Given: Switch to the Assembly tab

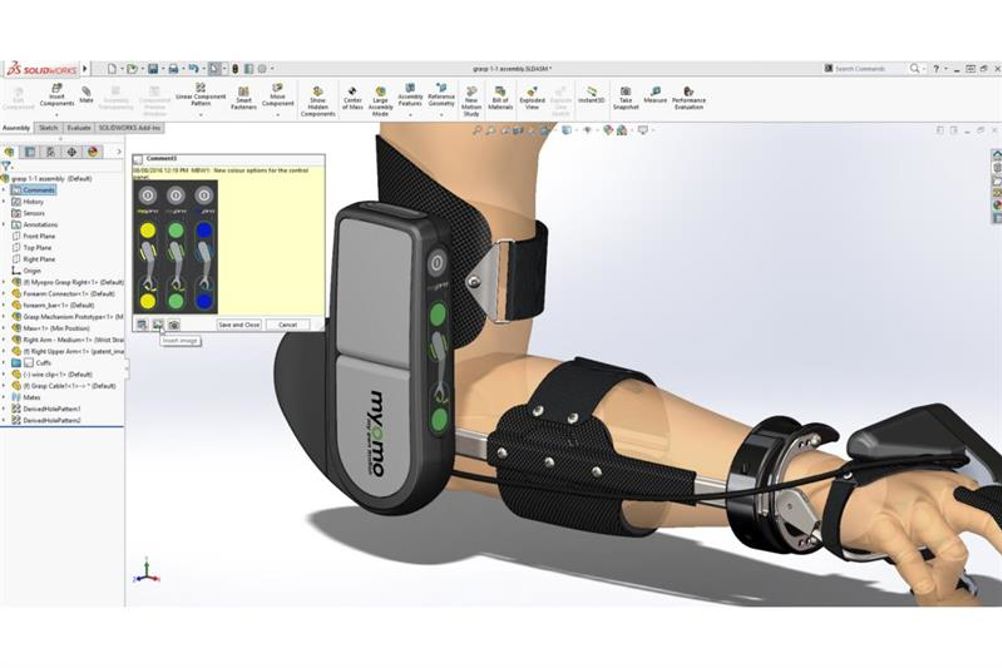Looking at the screenshot, I should tap(16, 128).
